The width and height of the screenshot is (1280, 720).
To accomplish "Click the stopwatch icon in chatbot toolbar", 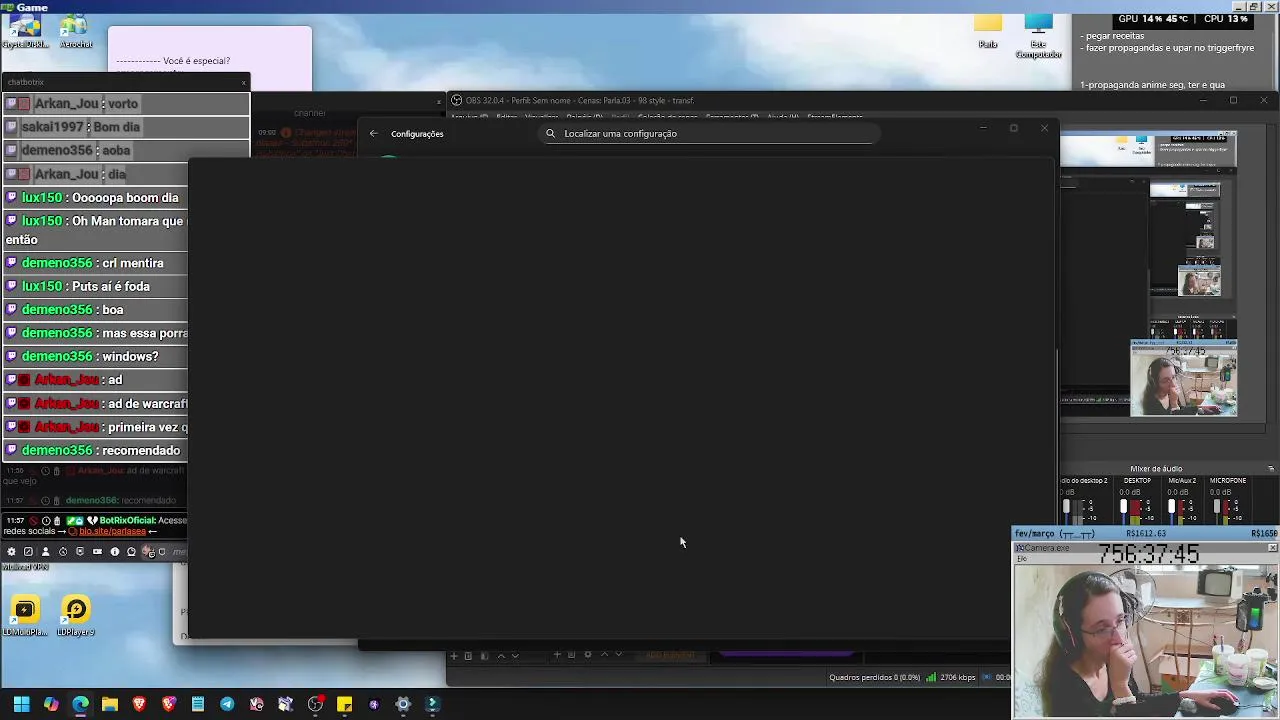I will [x=63, y=552].
